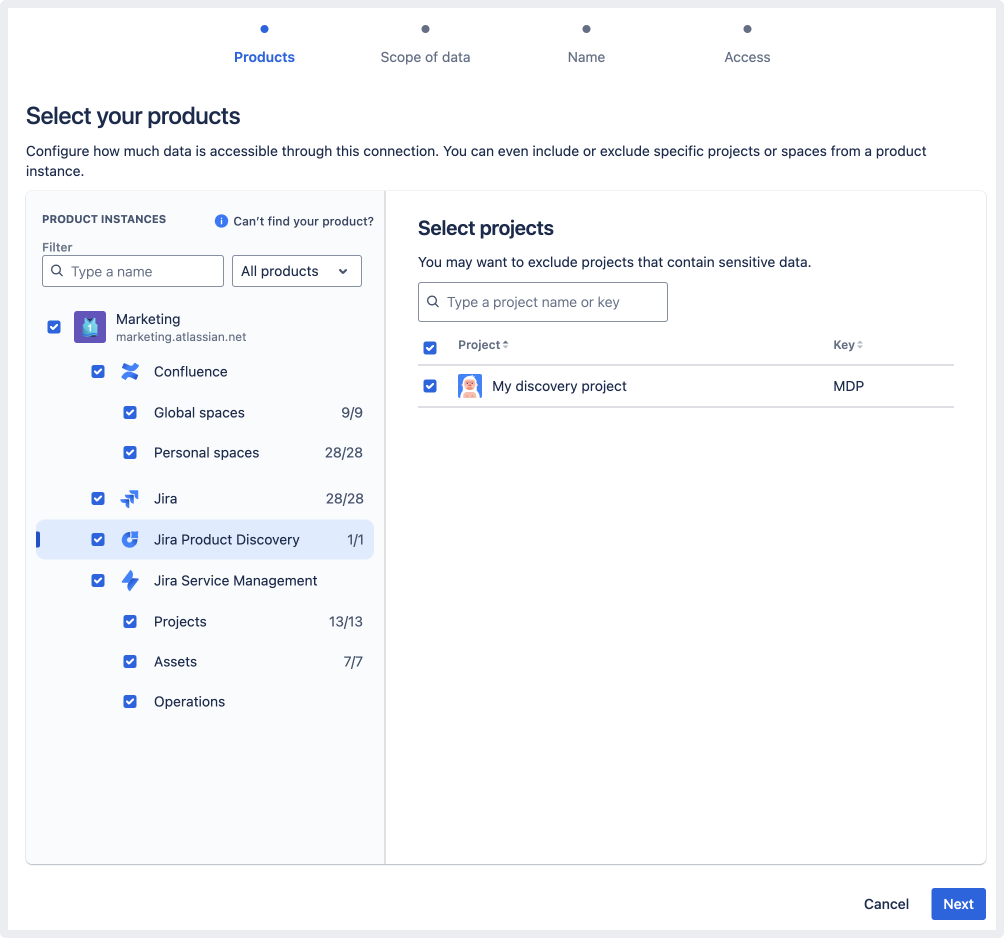The height and width of the screenshot is (938, 1004).
Task: Uncheck the My discovery project checkbox
Action: pos(430,386)
